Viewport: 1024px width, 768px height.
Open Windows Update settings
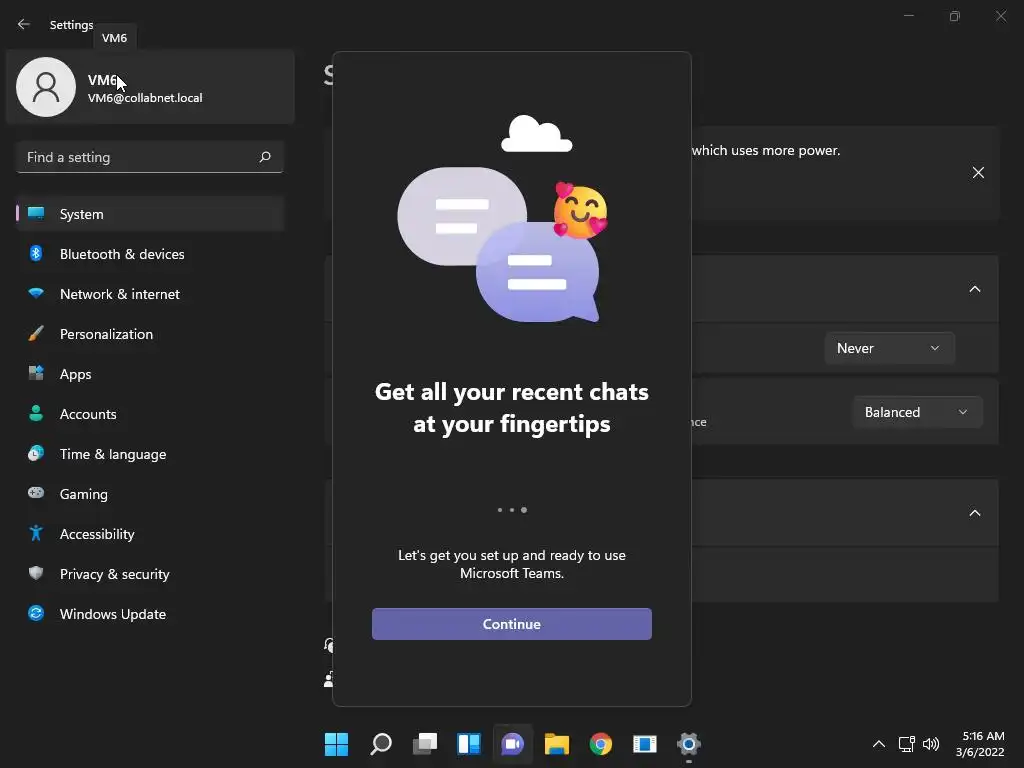tap(150, 614)
